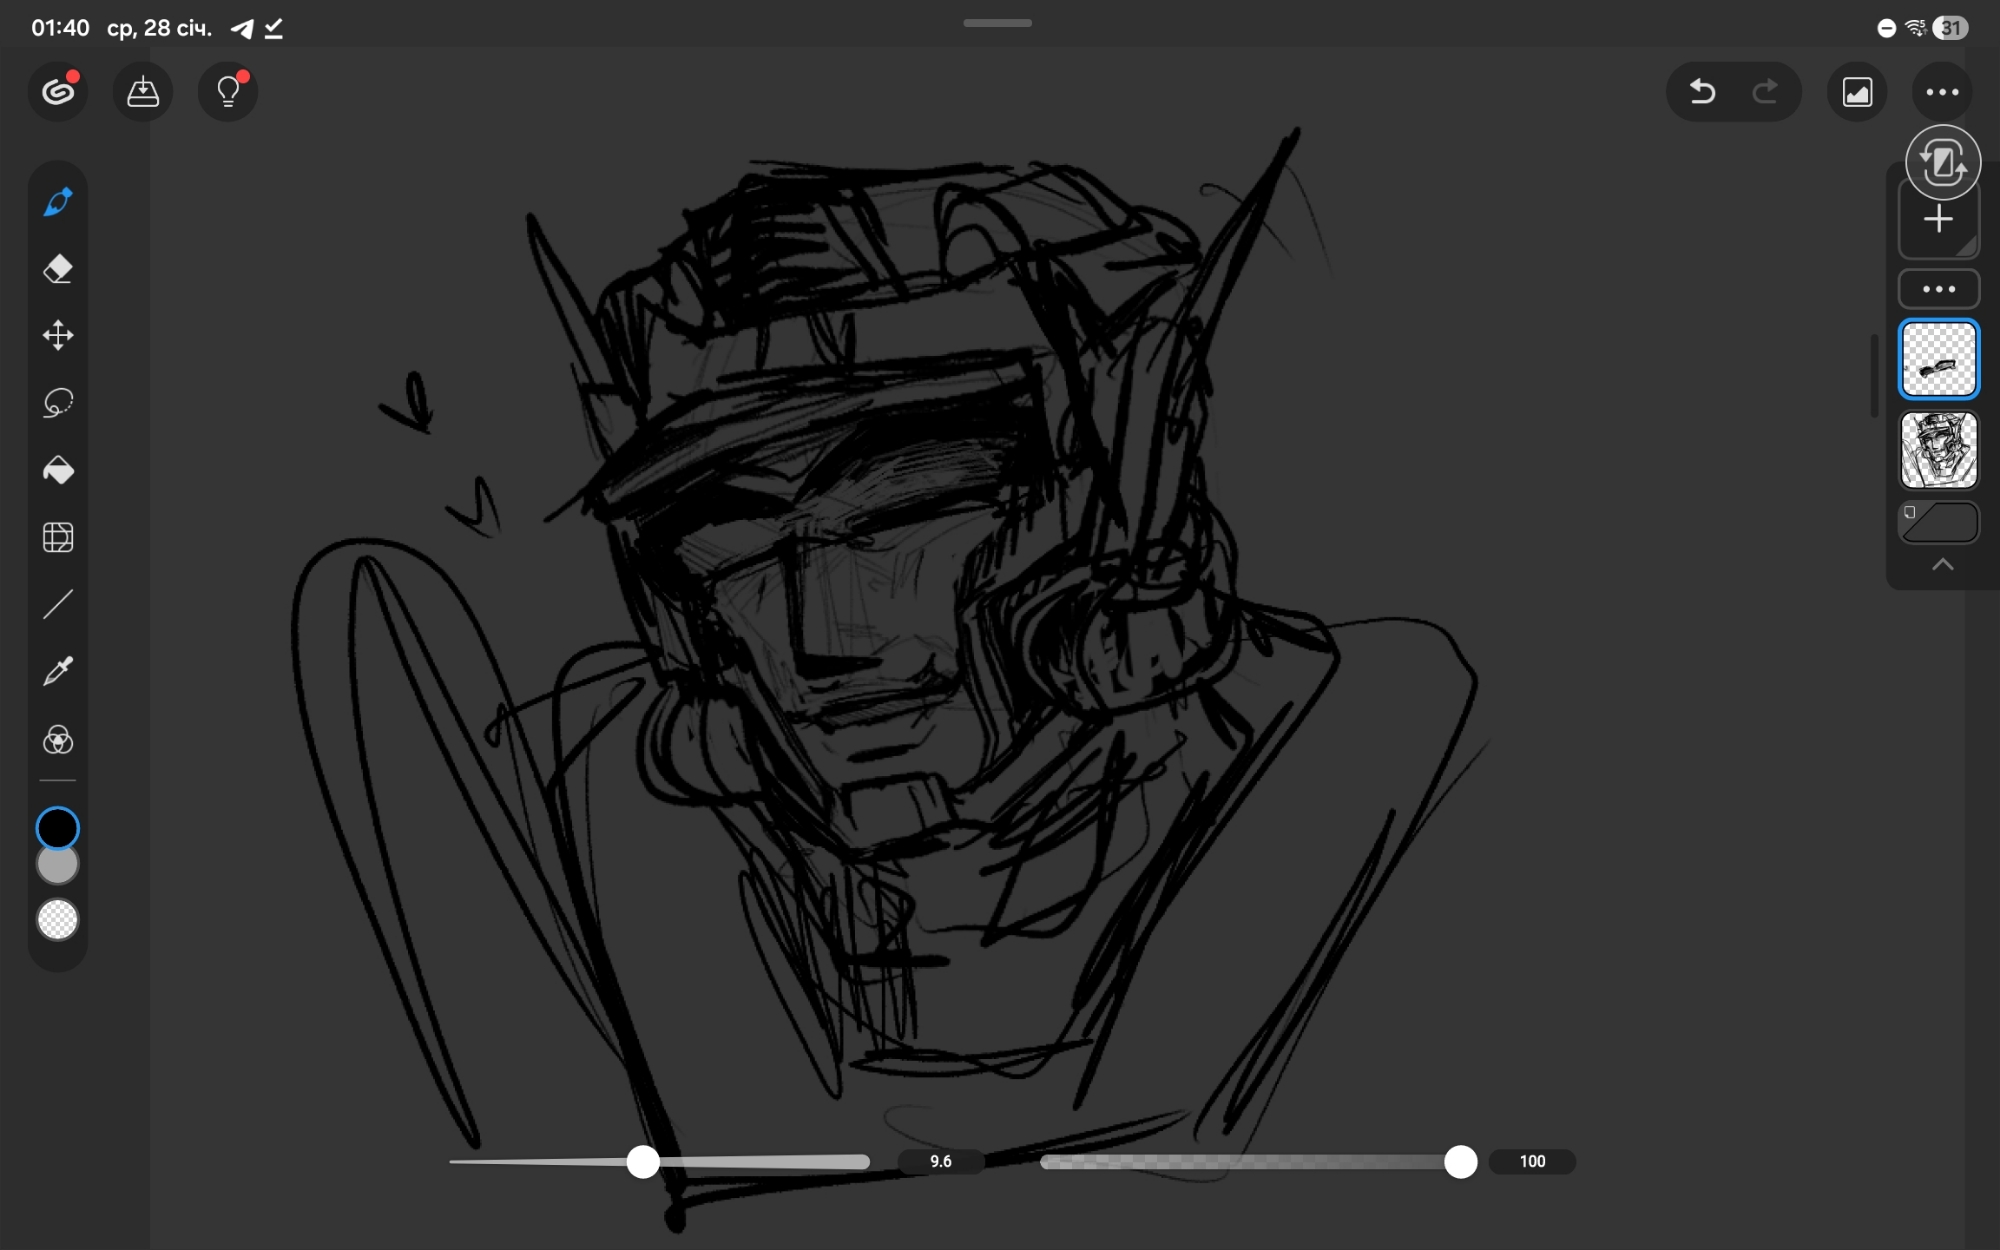This screenshot has width=2000, height=1250.
Task: Open the Sketchbook main menu logo
Action: coord(58,92)
